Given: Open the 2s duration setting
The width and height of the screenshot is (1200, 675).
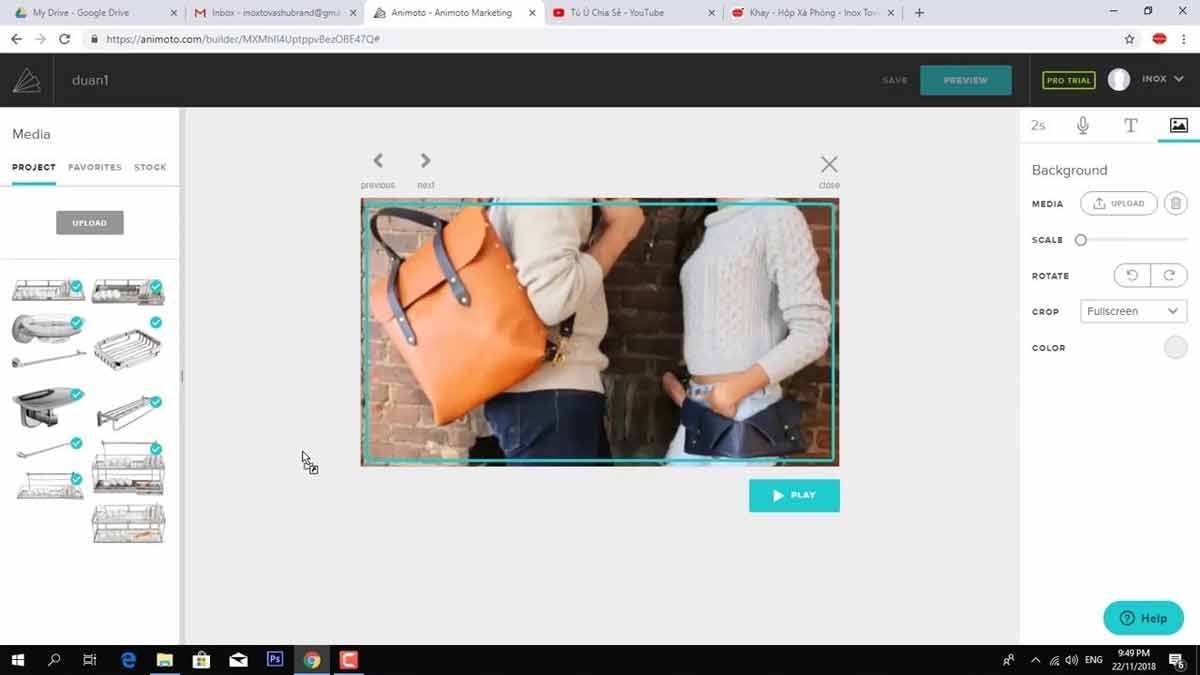Looking at the screenshot, I should [x=1038, y=125].
